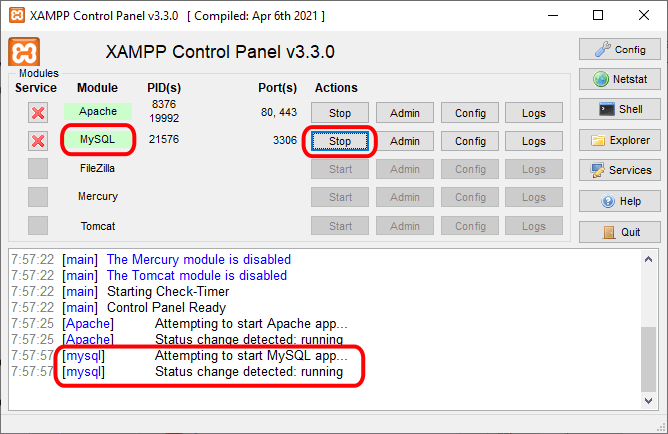
Task: Start the Tomcat module
Action: point(340,226)
